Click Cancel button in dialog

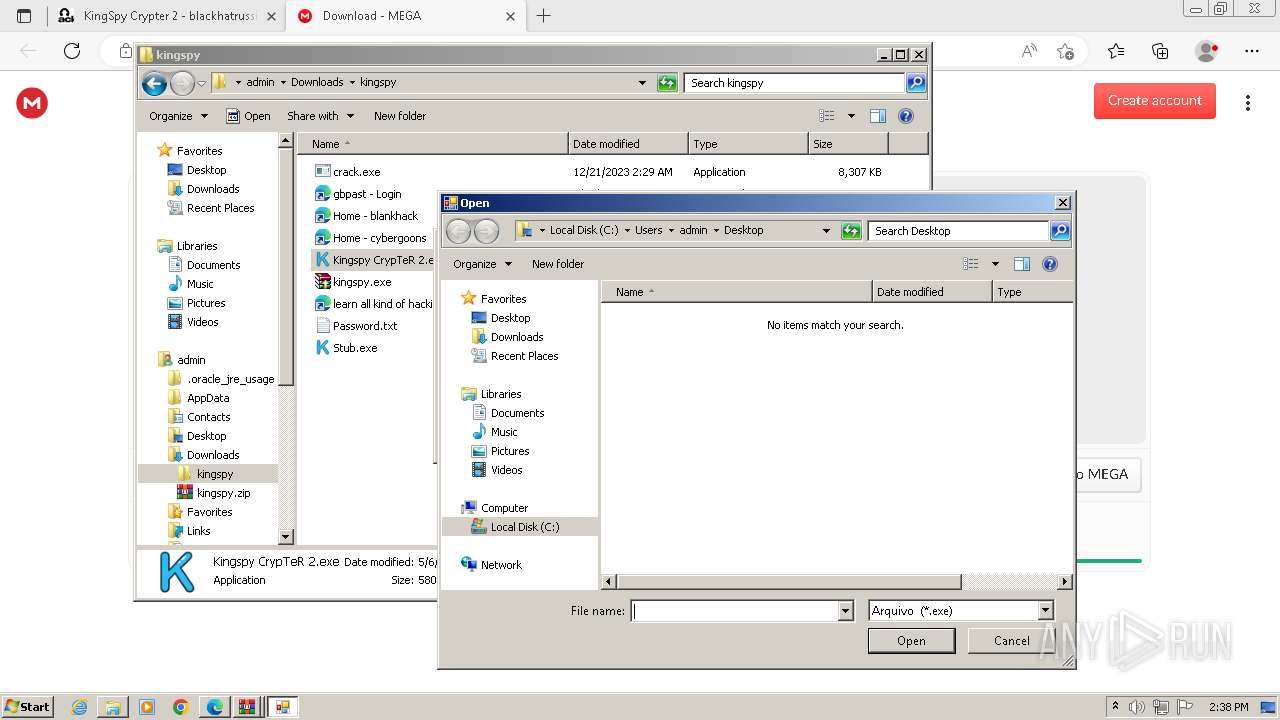1012,641
